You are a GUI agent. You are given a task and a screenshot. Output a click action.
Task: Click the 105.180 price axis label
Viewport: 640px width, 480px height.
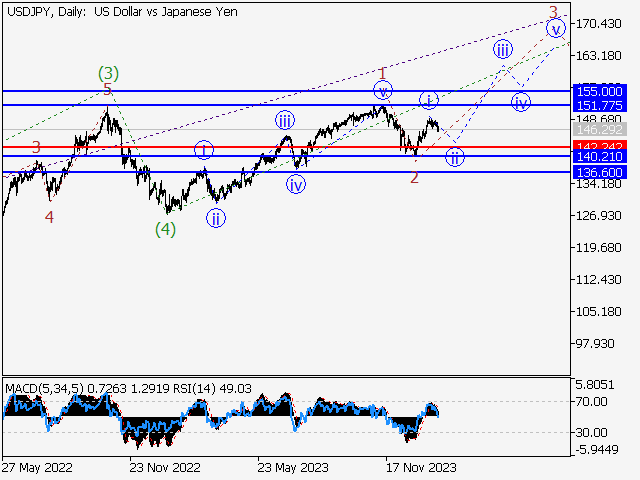pos(598,312)
